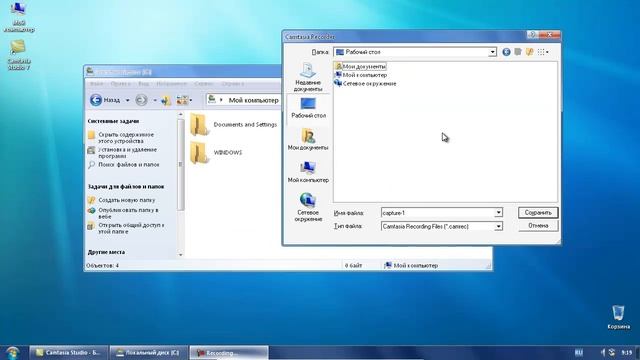640x360 pixels.
Task: Open the Избранное menu in Explorer
Action: pos(171,84)
